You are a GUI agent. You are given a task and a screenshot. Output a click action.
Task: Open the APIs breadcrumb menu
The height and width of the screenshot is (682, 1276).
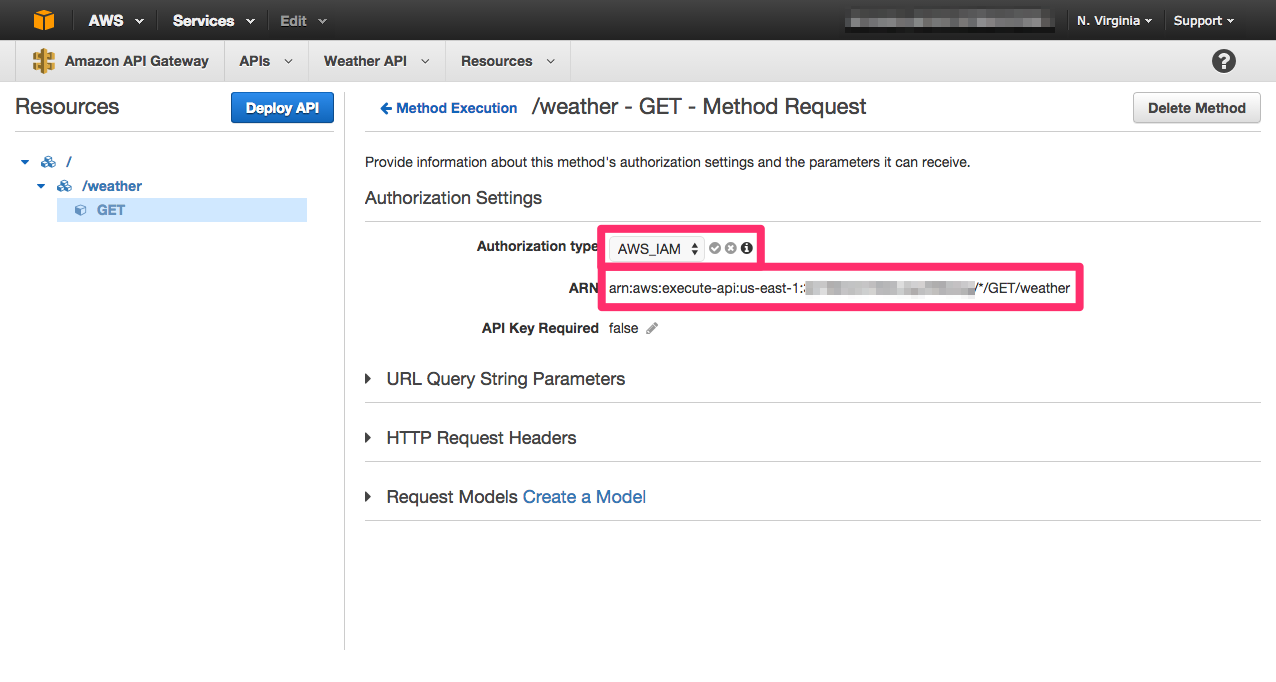(x=266, y=61)
